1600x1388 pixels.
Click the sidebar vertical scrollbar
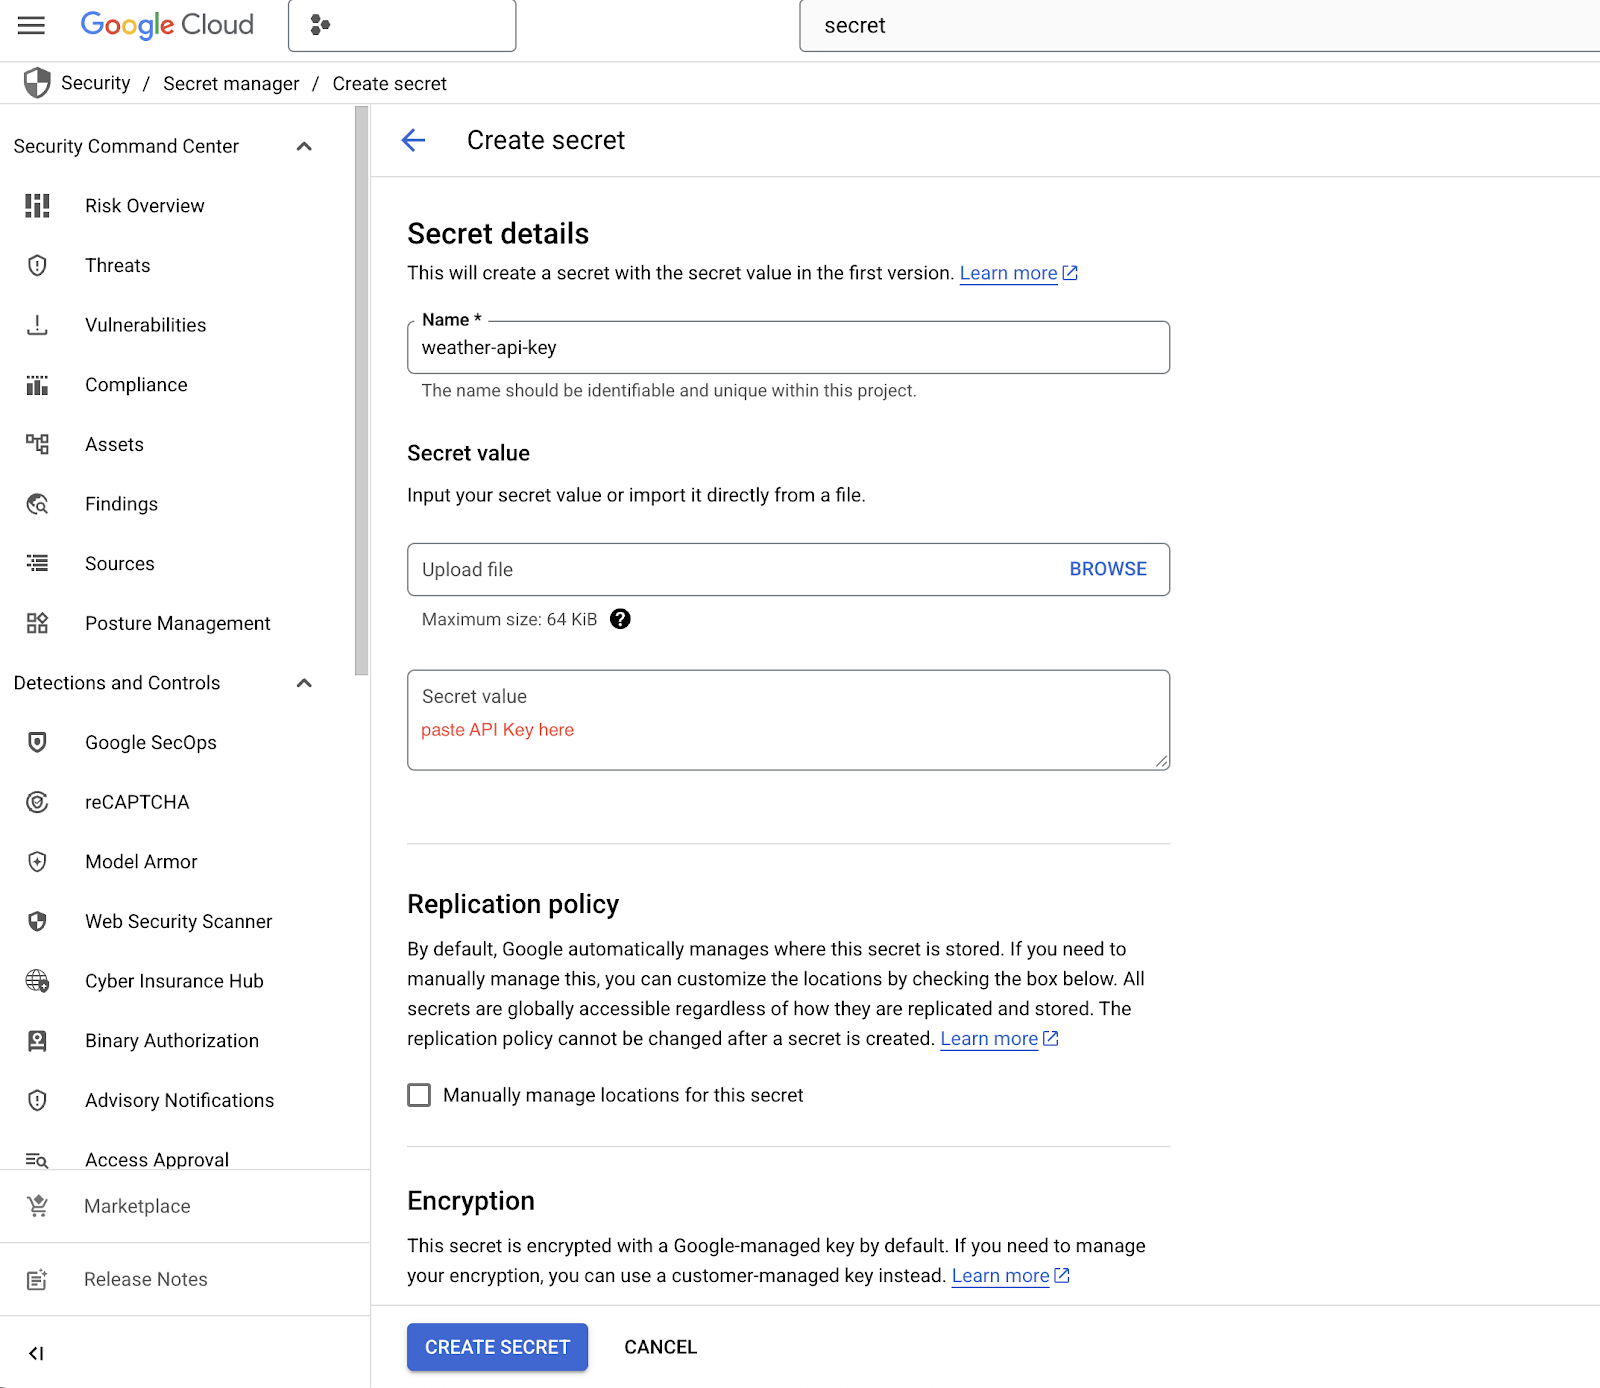click(362, 390)
